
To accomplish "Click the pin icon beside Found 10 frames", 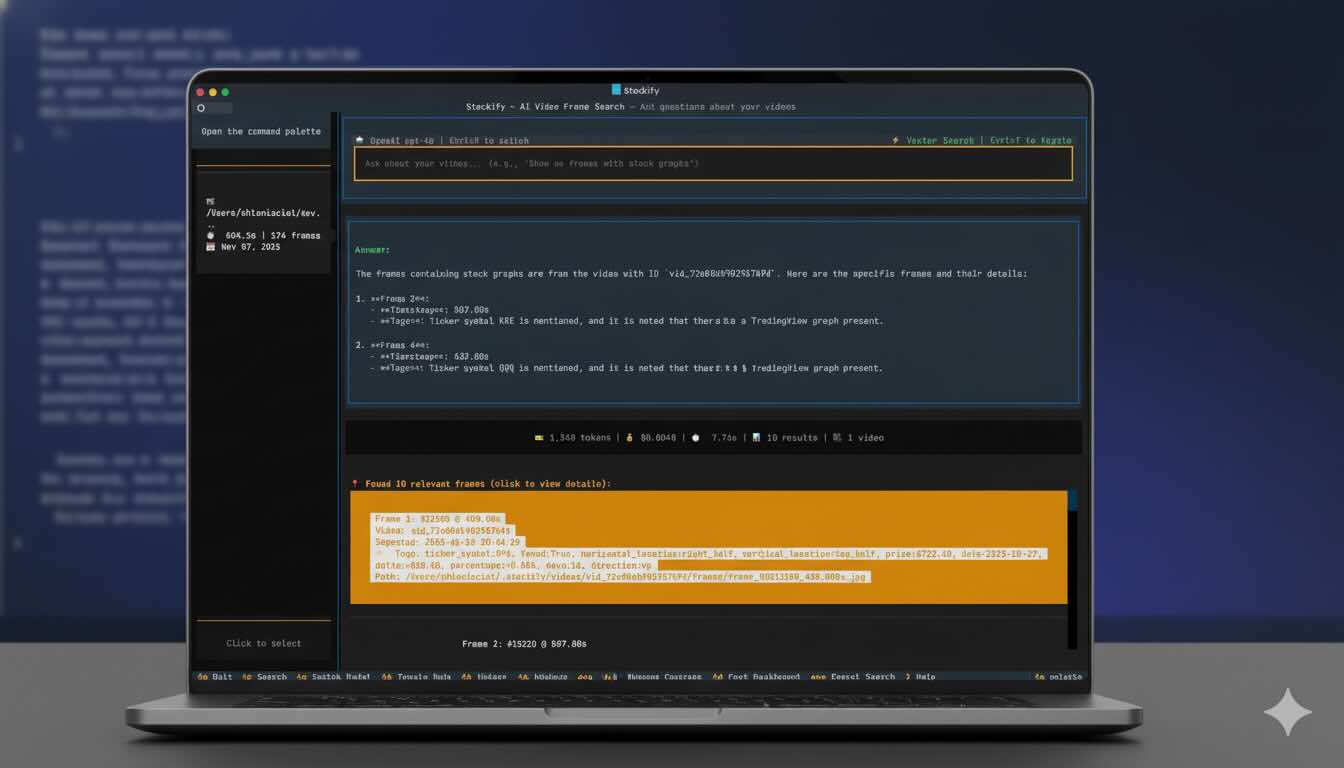I will point(355,484).
